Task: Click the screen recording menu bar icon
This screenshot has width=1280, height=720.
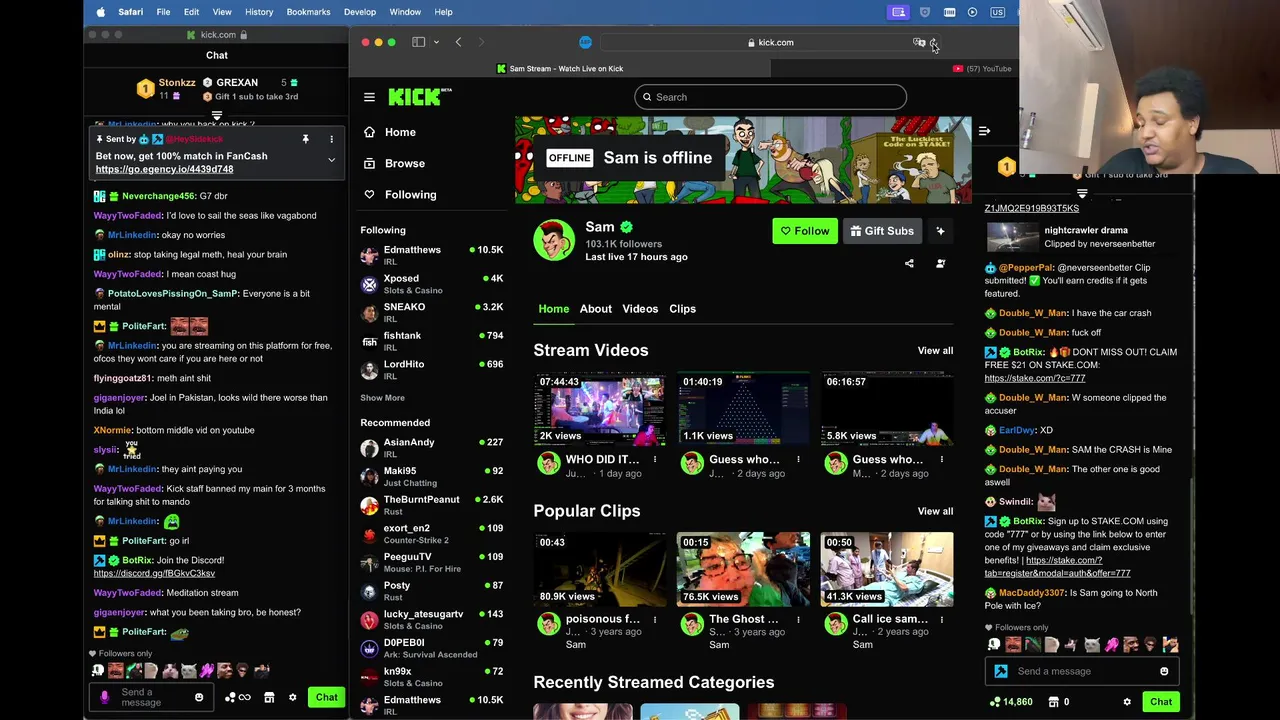Action: point(898,12)
